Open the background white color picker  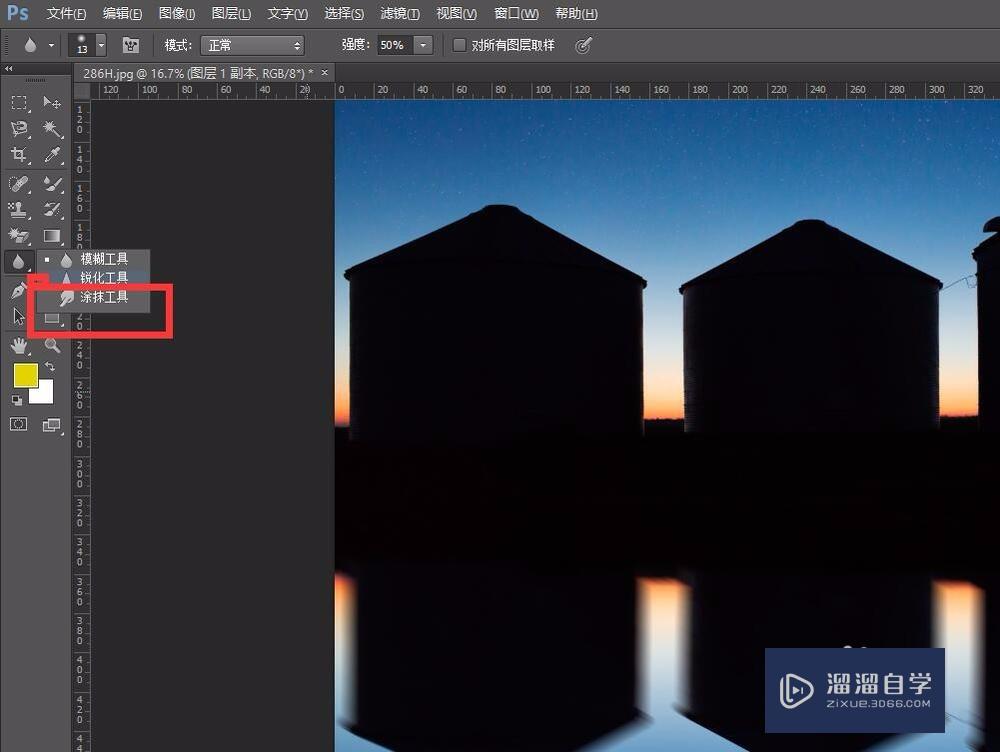point(45,394)
